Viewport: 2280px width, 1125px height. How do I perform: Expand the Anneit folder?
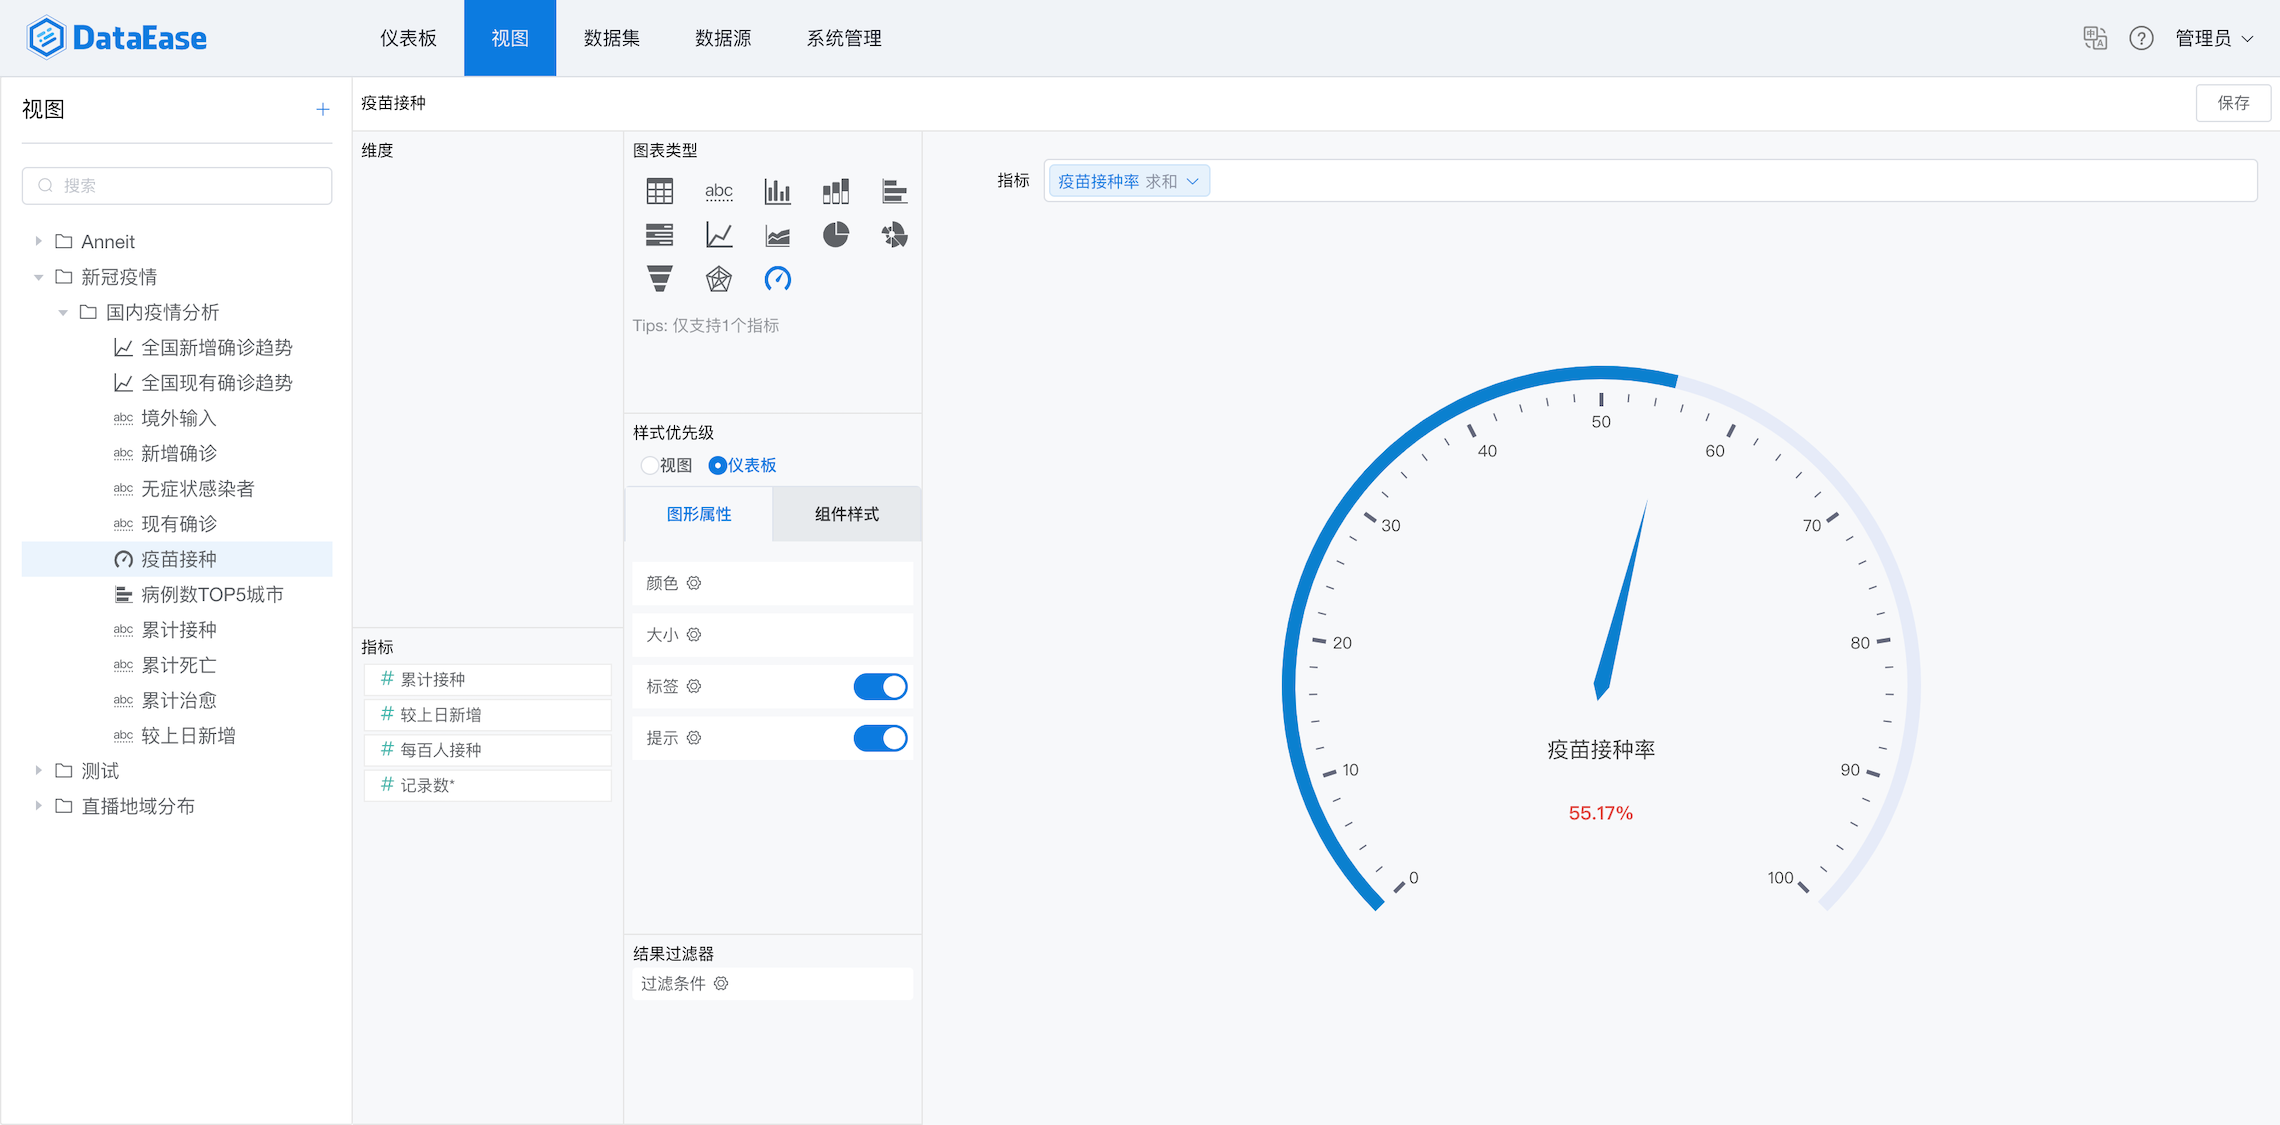[38, 241]
